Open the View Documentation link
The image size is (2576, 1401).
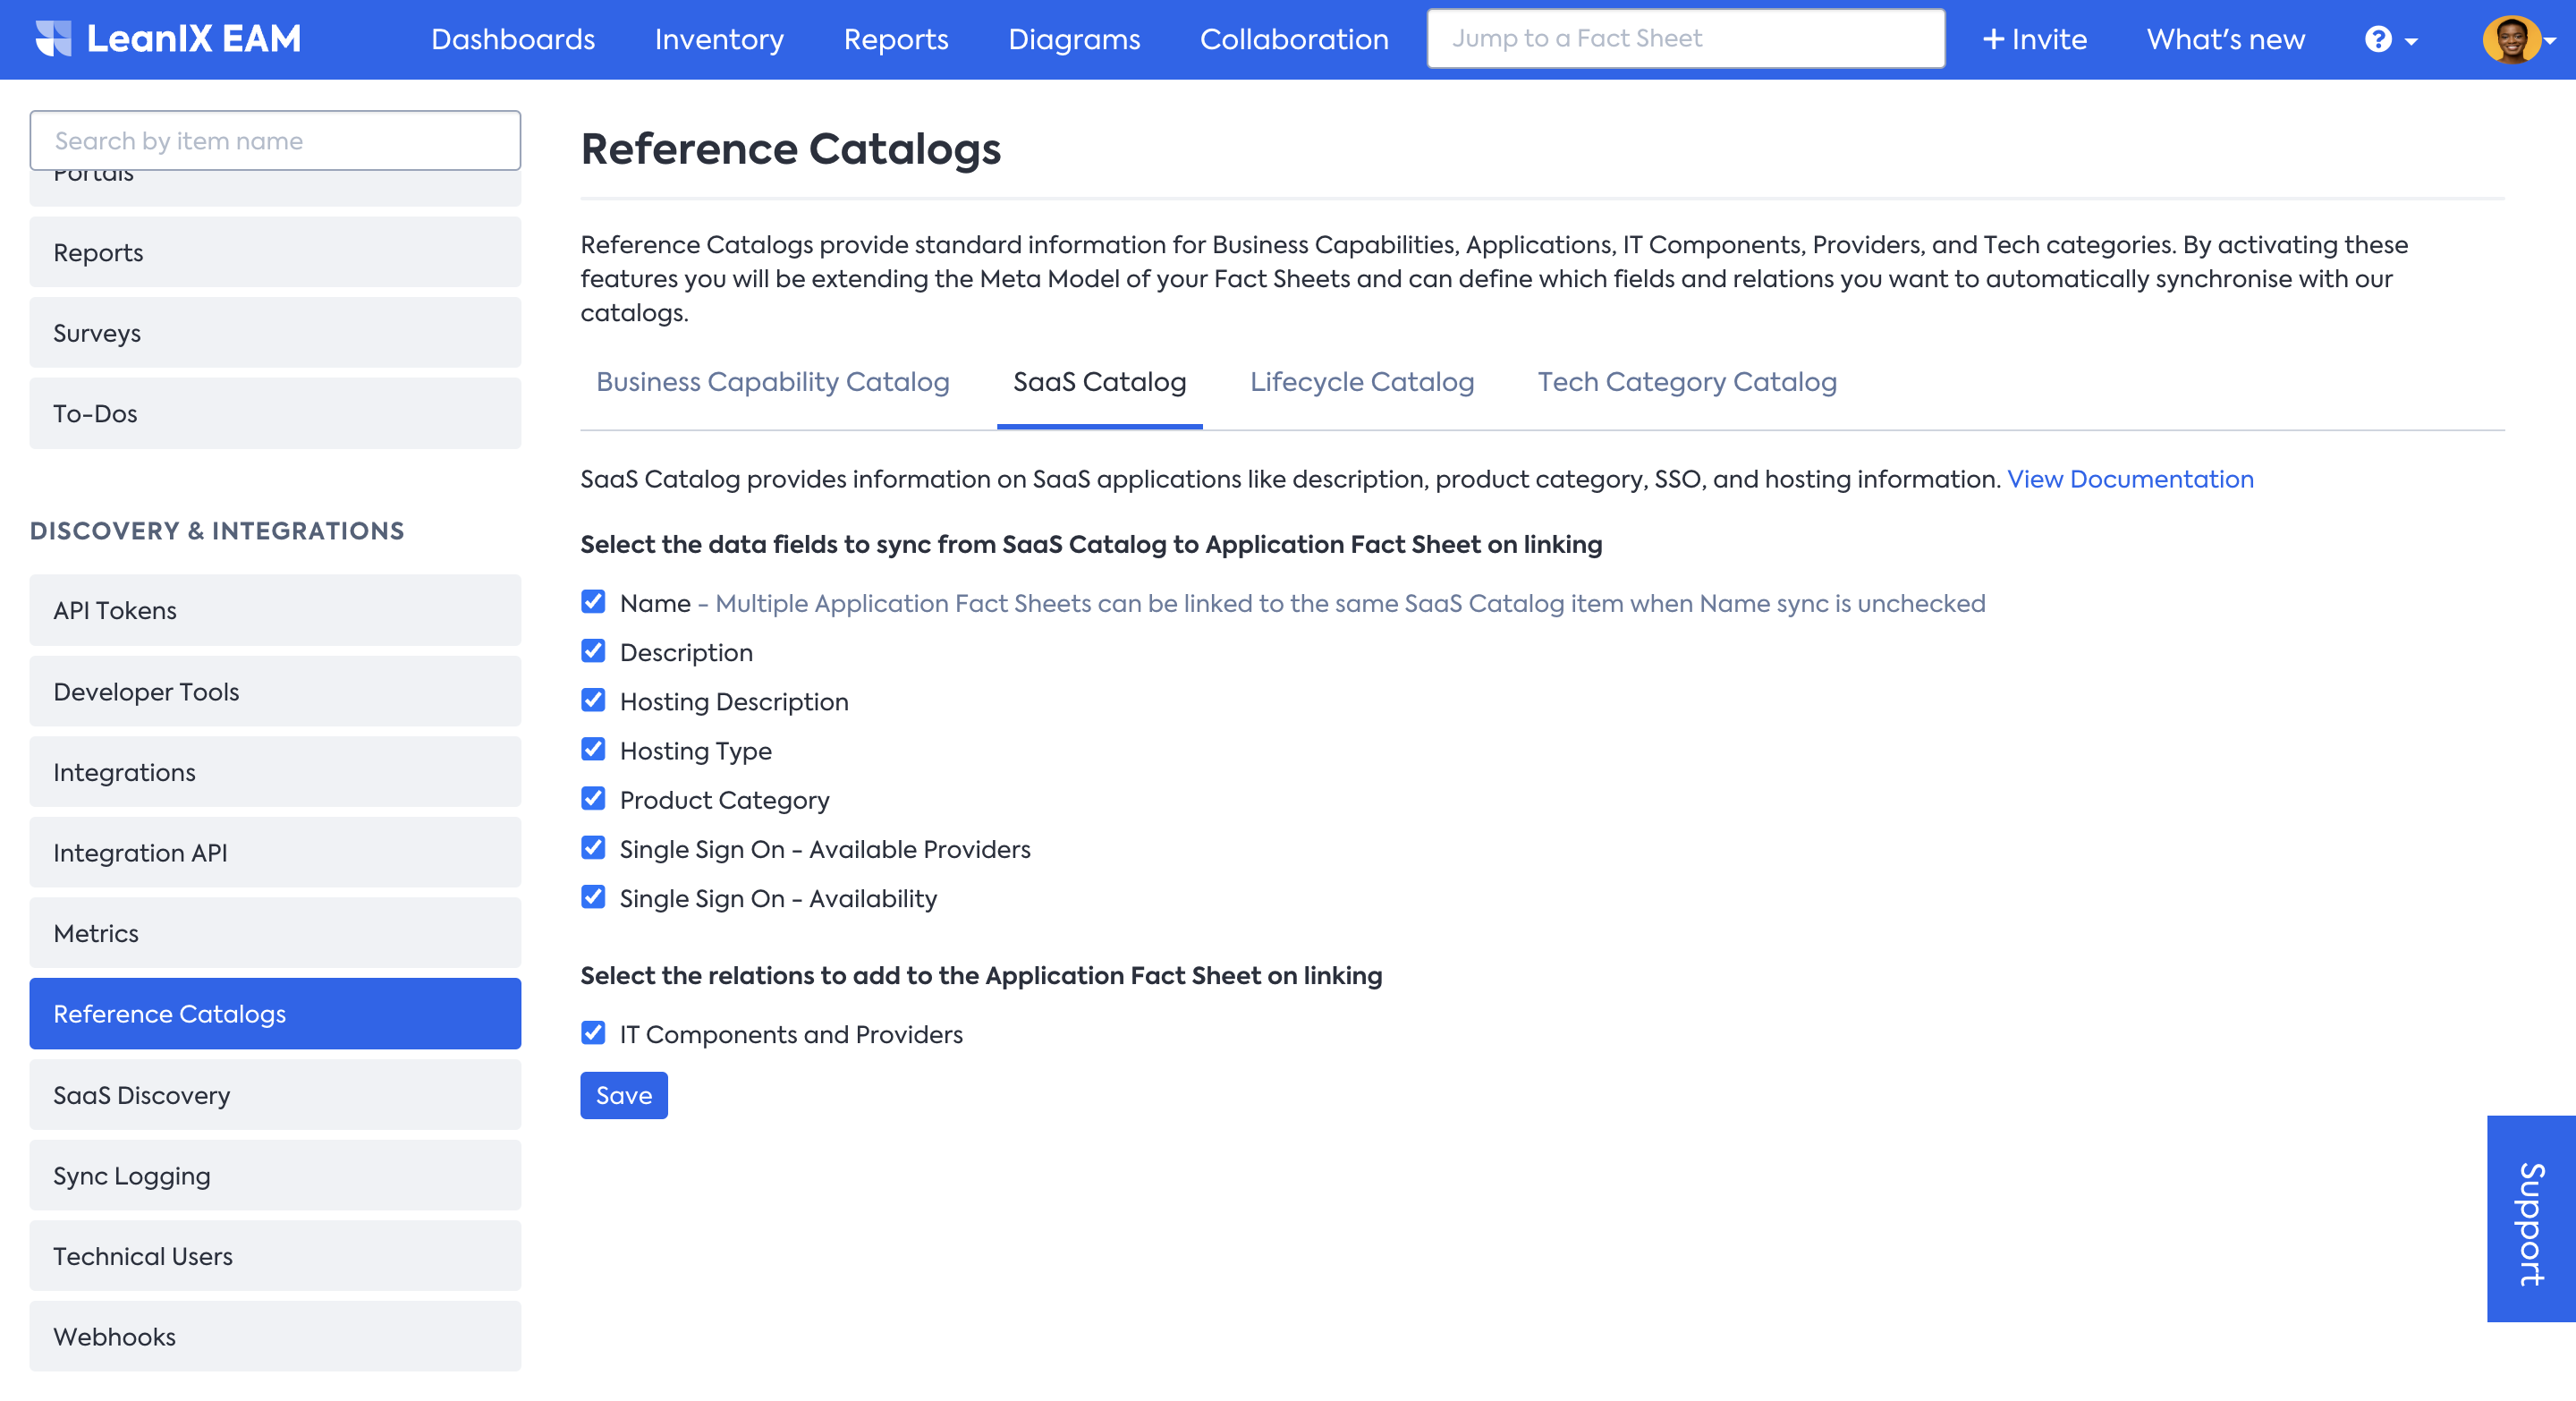[x=2129, y=479]
